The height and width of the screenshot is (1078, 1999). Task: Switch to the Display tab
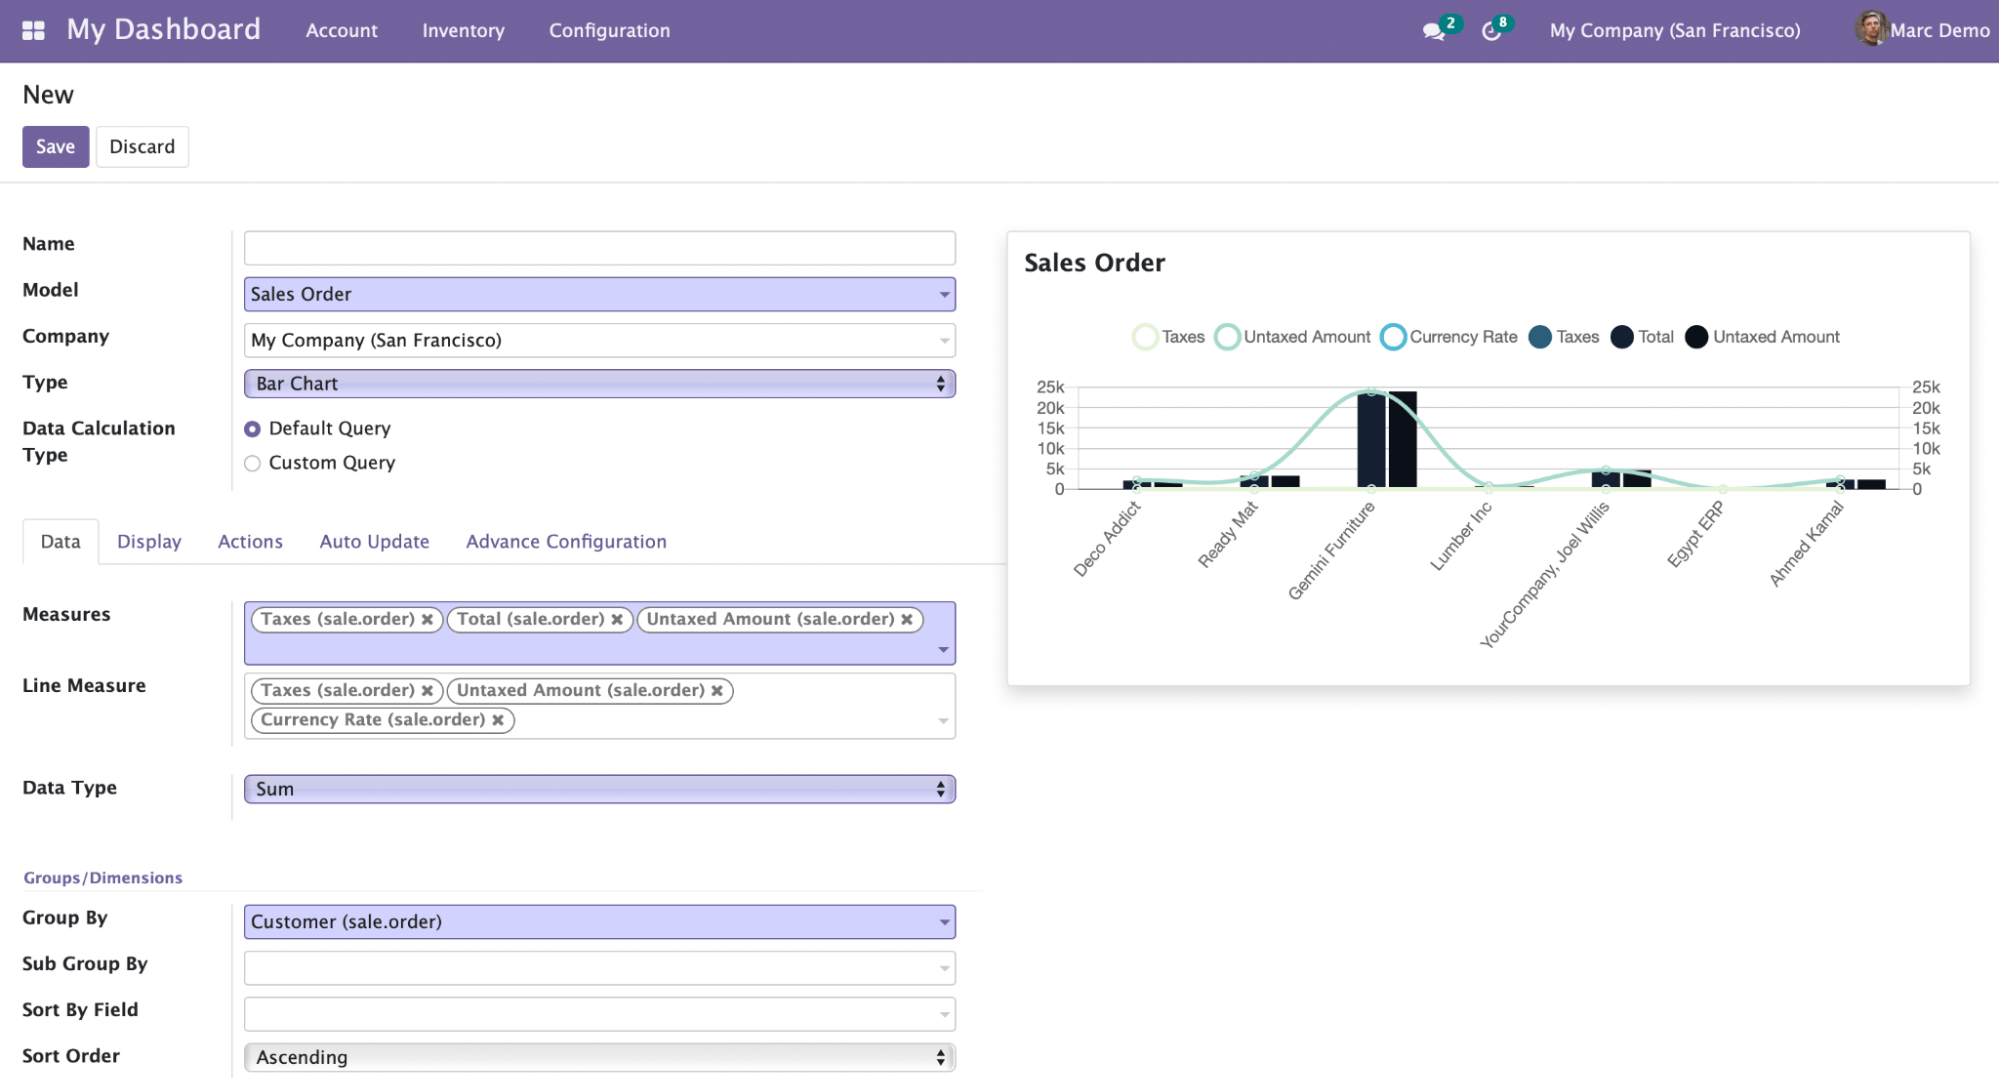[x=149, y=541]
